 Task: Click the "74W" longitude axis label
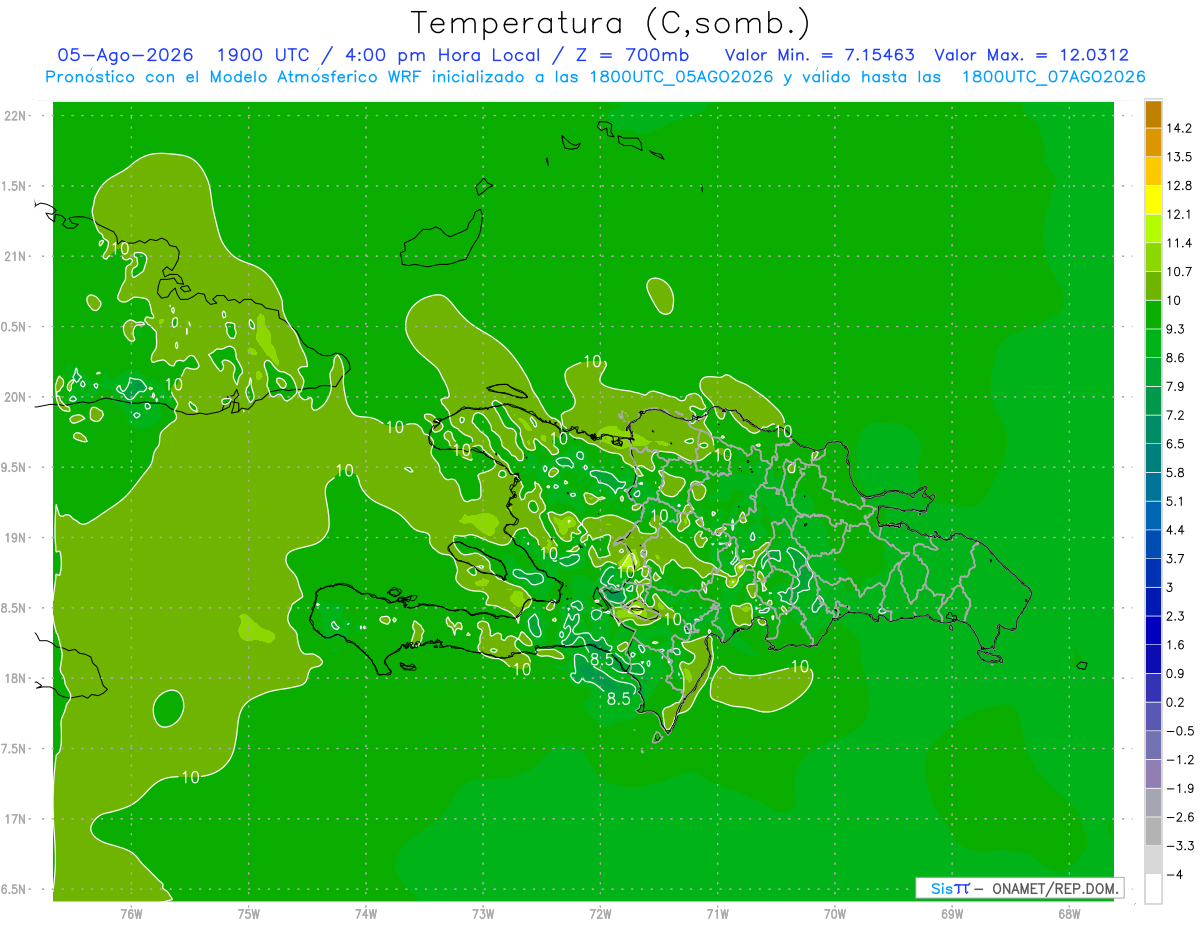[x=366, y=915]
